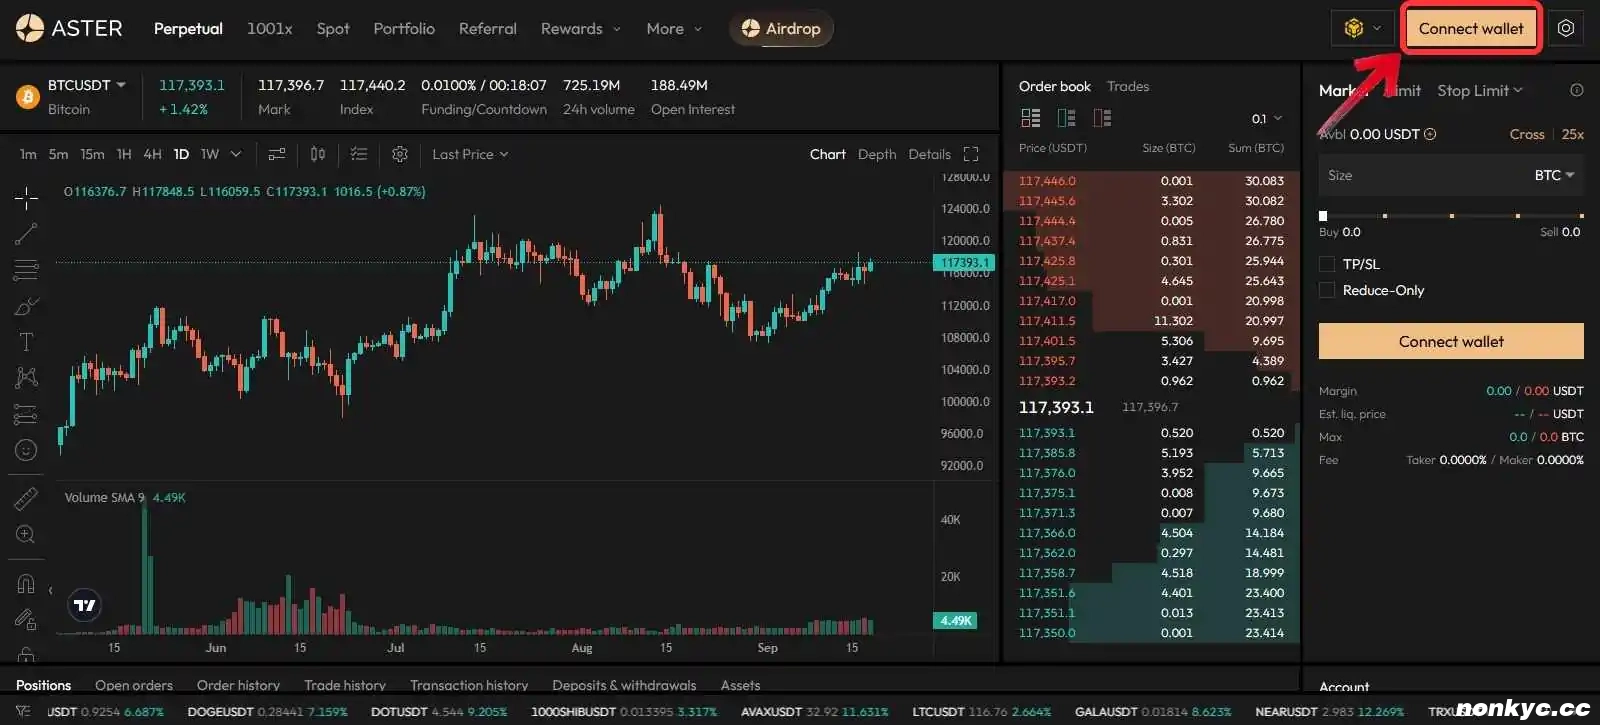This screenshot has height=725, width=1600.
Task: Open chart settings gear
Action: coord(400,154)
